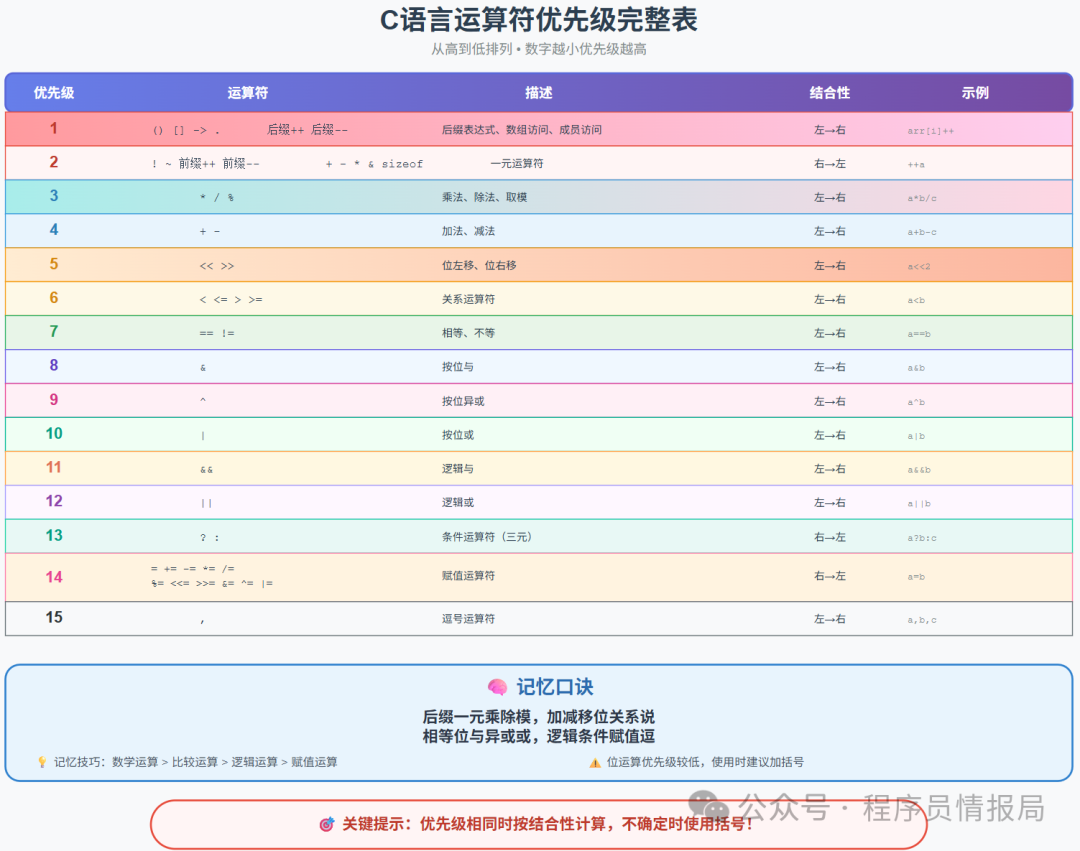Click the warning triangle before 位运算优先级较低
The image size is (1080, 851).
pyautogui.click(x=595, y=762)
